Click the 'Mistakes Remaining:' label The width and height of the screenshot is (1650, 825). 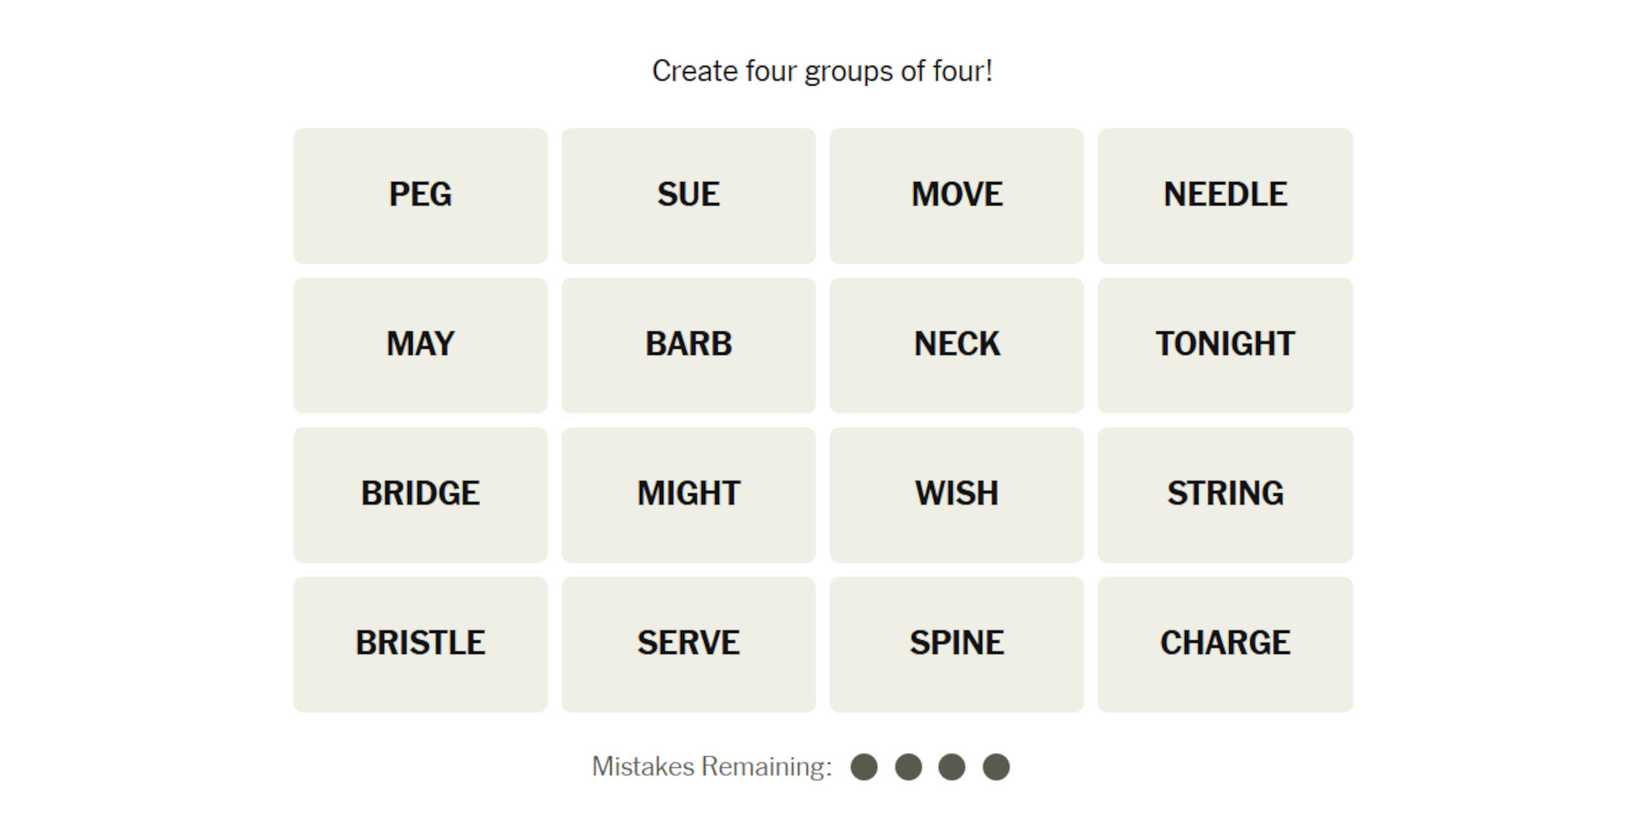[711, 767]
